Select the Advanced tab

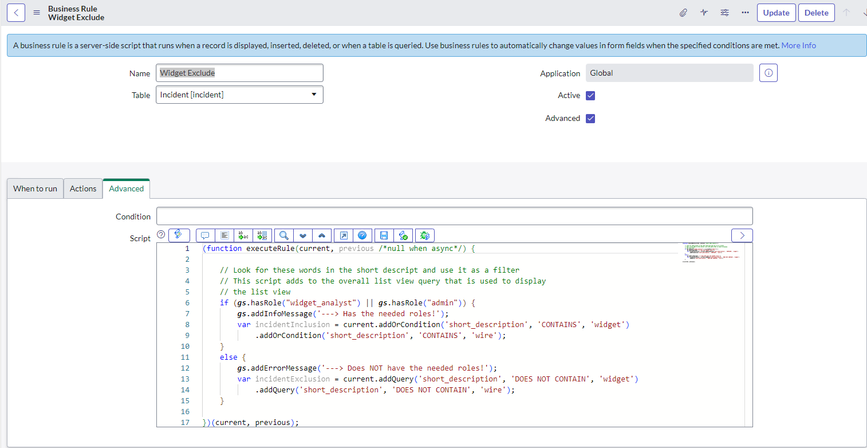(127, 189)
